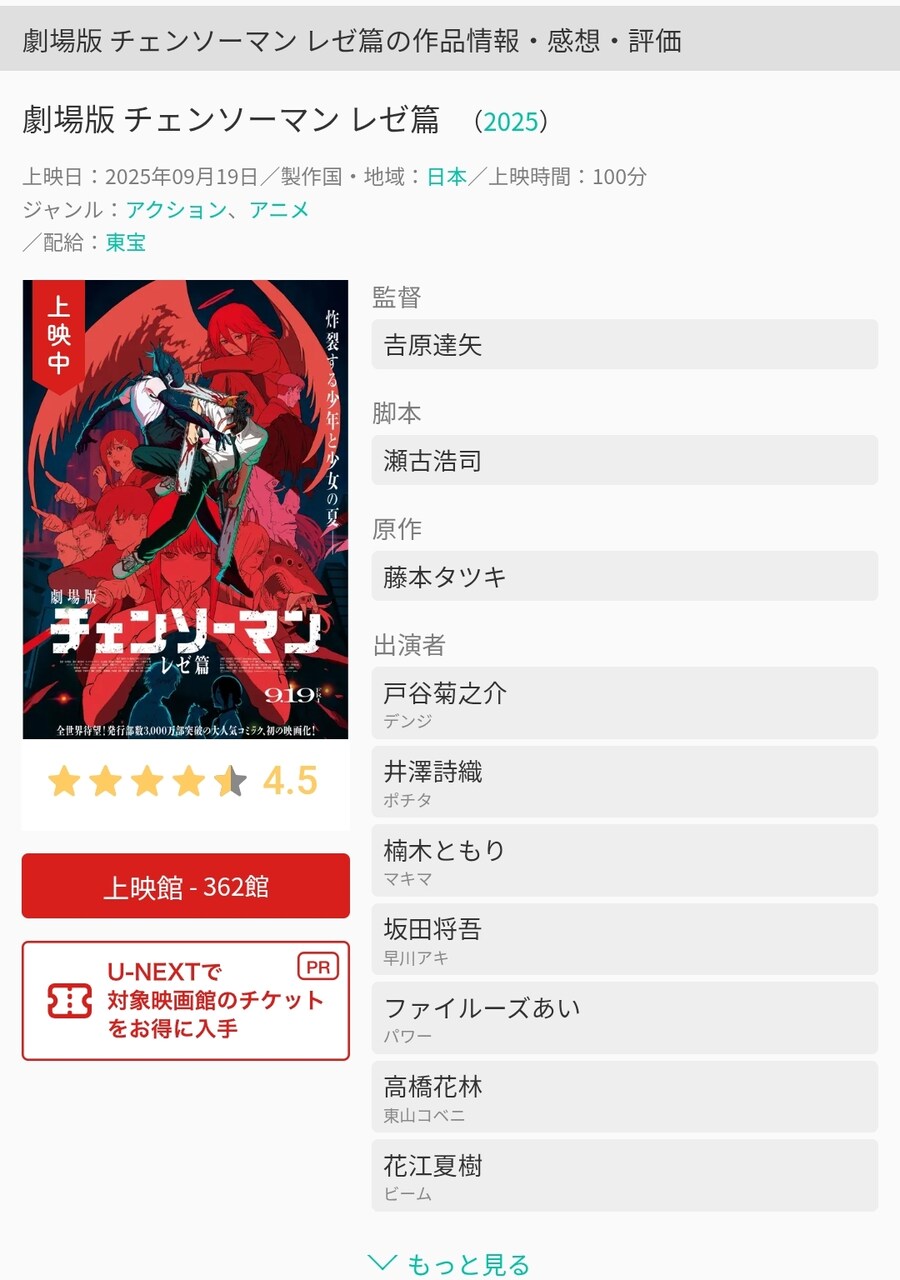Open the 日本 country link
This screenshot has width=900, height=1280.
tap(447, 177)
